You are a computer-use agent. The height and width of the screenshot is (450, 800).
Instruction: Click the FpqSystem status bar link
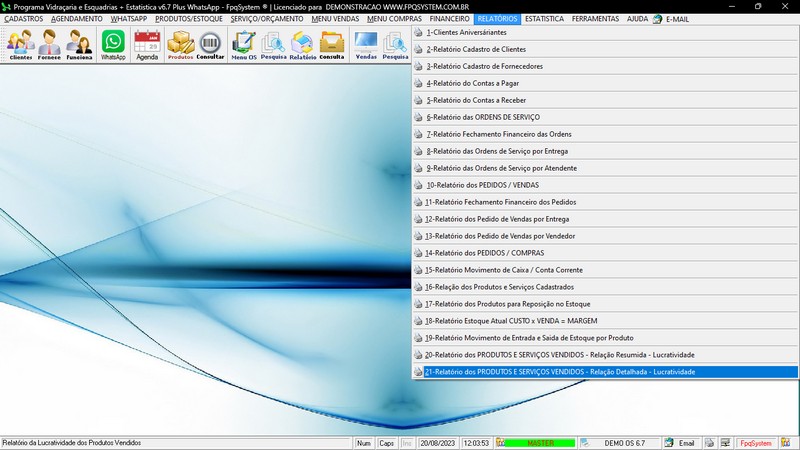click(755, 443)
